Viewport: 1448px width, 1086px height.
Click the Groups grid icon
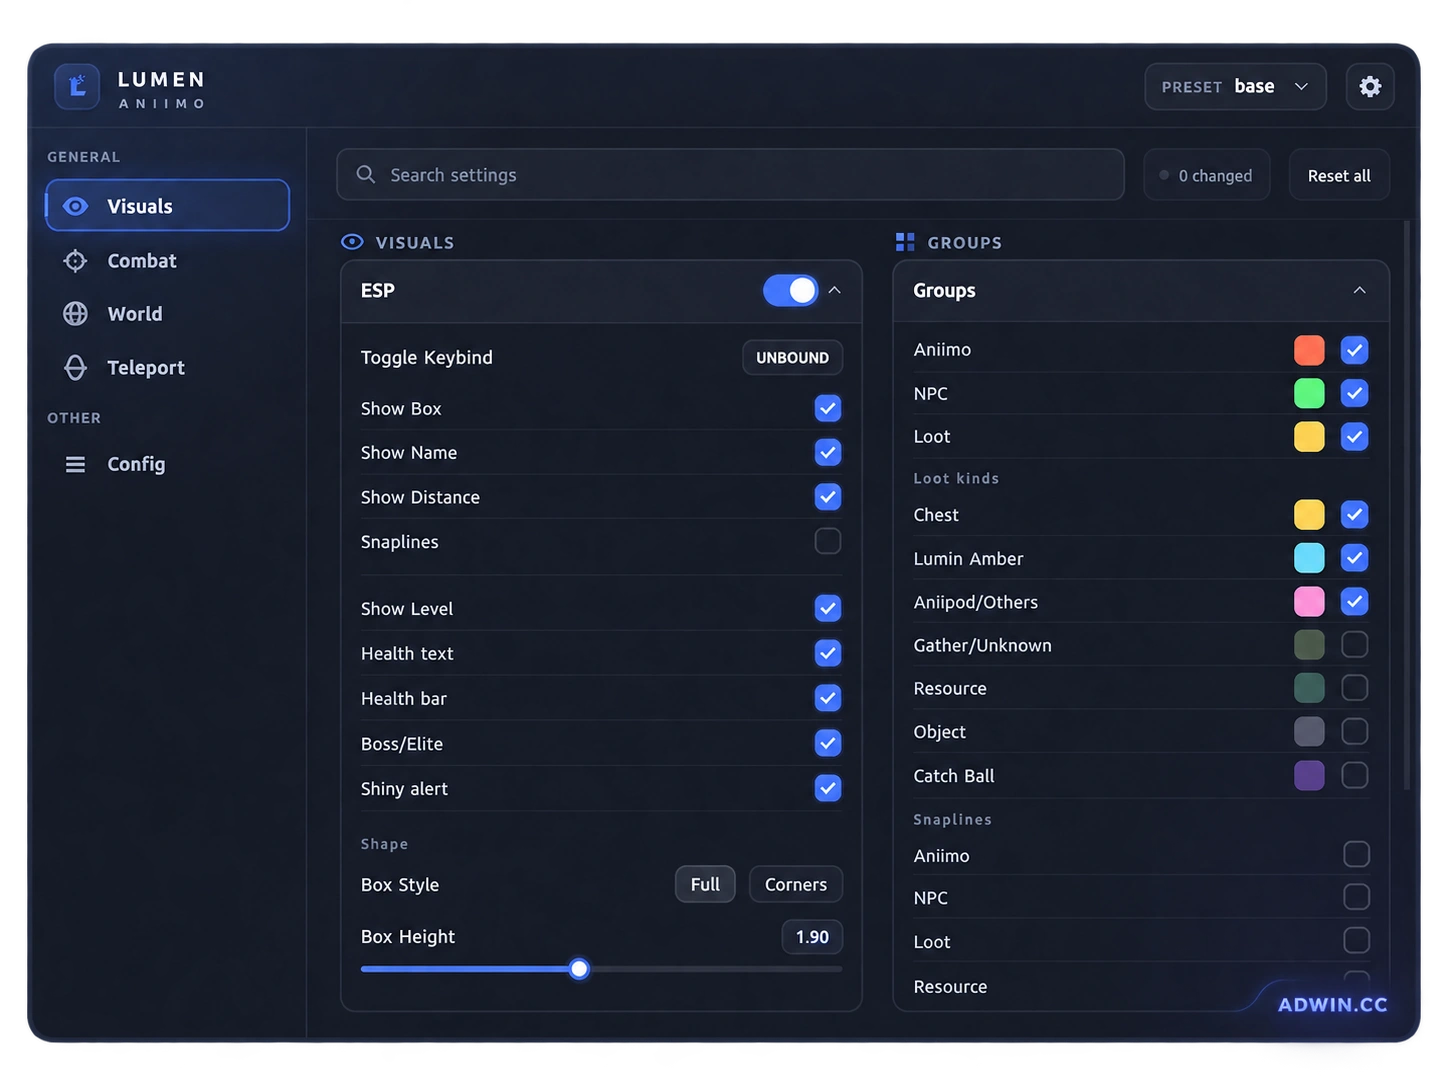(905, 242)
